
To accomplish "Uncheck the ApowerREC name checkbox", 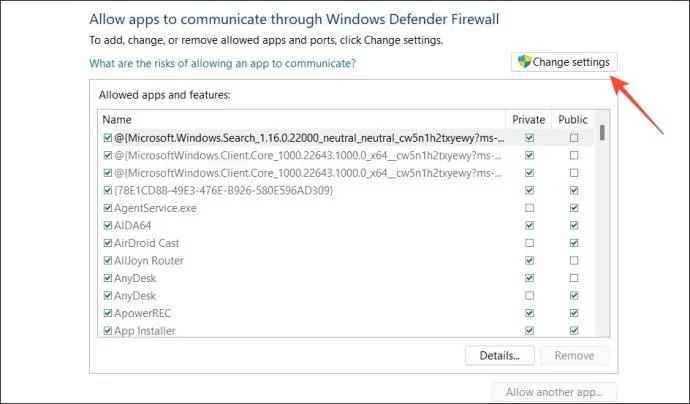I will [x=107, y=313].
